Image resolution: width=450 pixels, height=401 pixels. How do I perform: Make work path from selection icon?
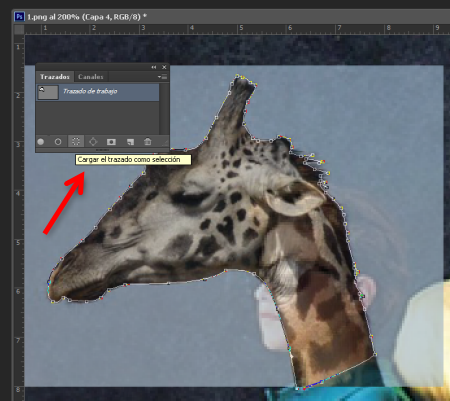93,142
